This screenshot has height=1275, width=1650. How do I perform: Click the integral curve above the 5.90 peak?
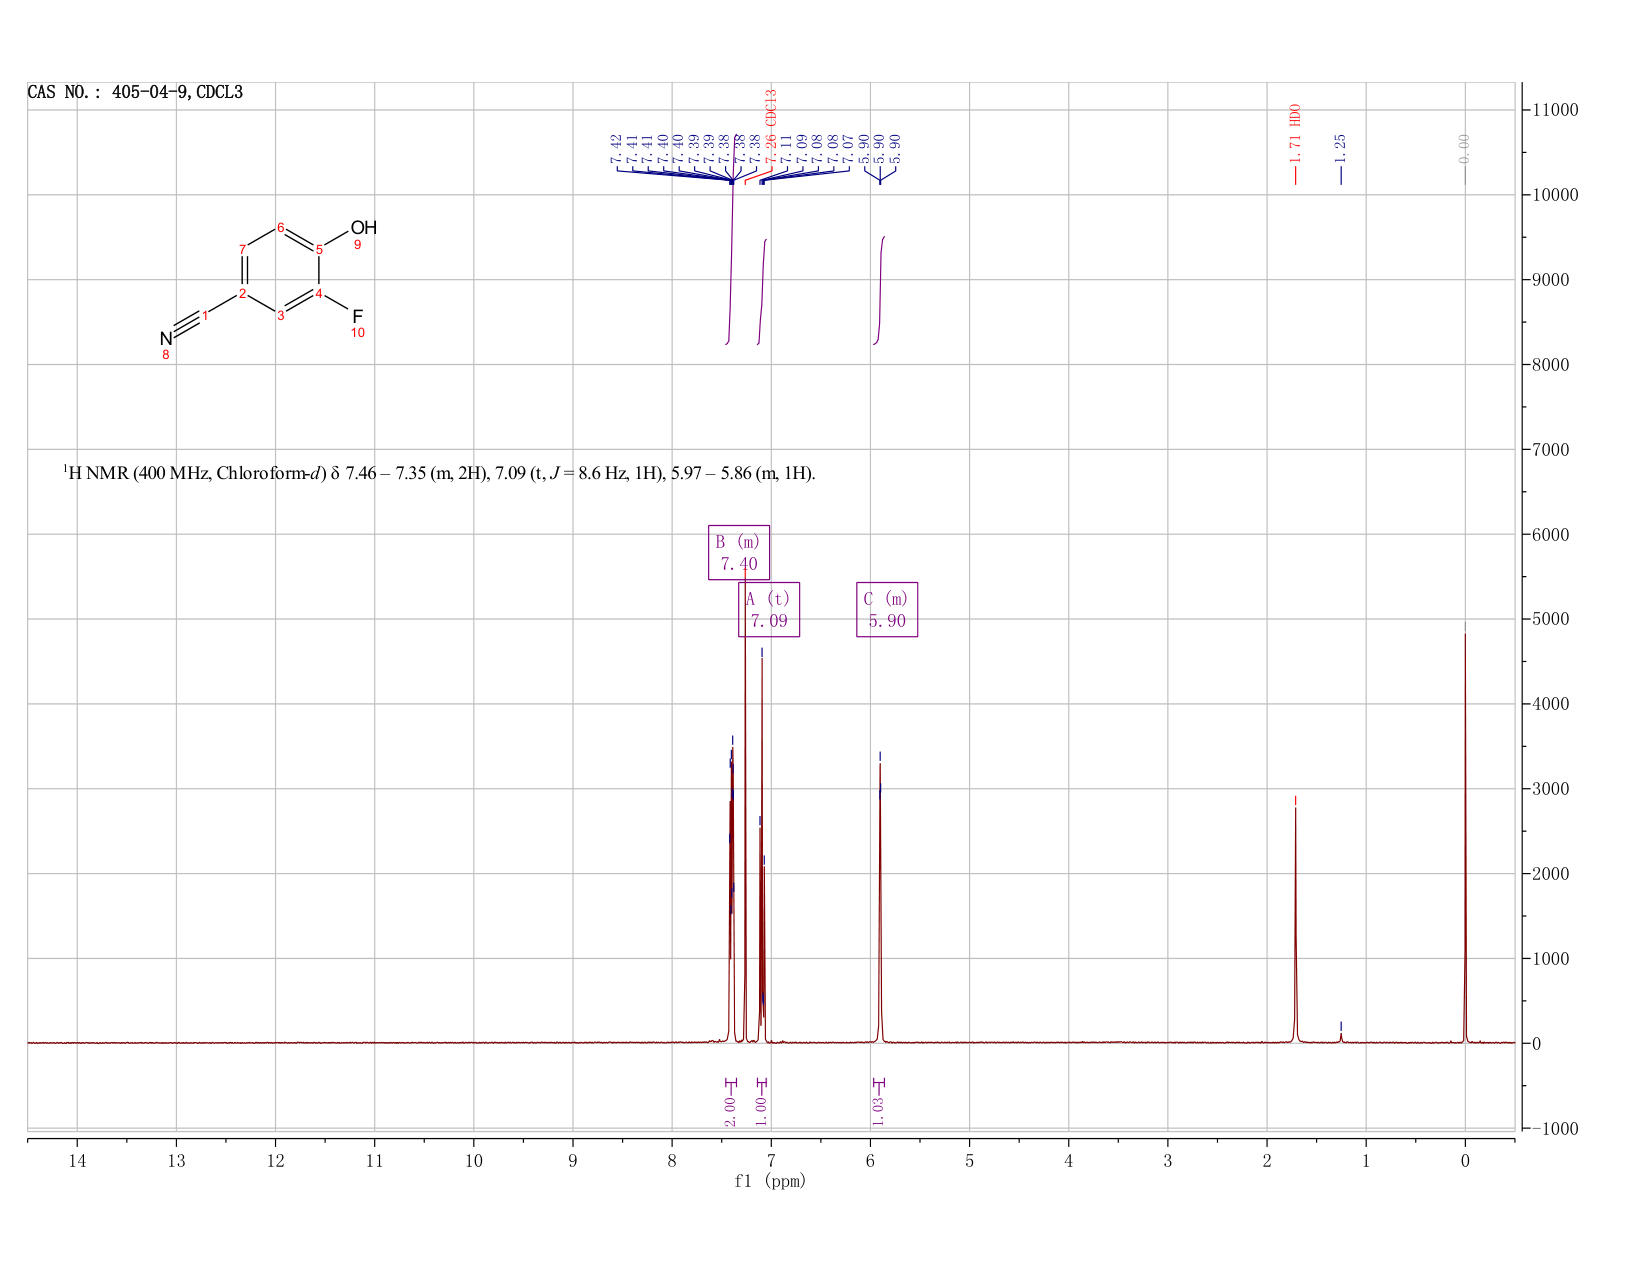[x=880, y=290]
